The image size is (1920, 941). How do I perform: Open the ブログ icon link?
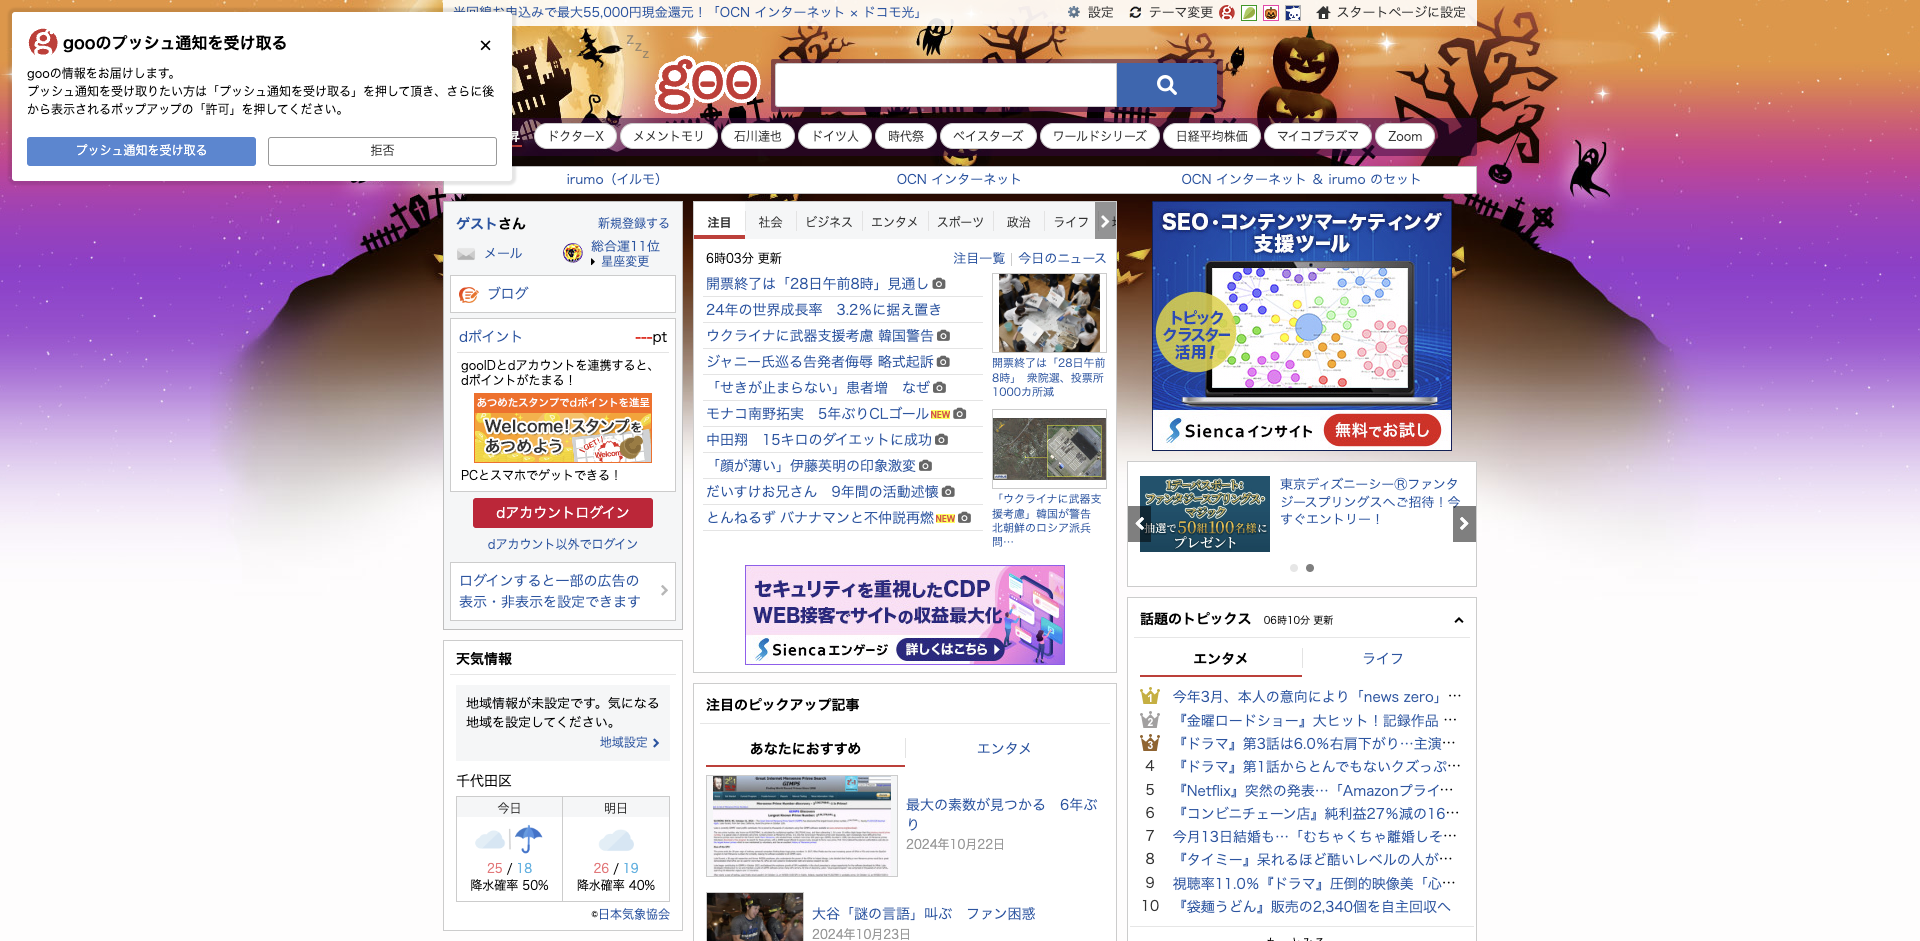(x=468, y=294)
